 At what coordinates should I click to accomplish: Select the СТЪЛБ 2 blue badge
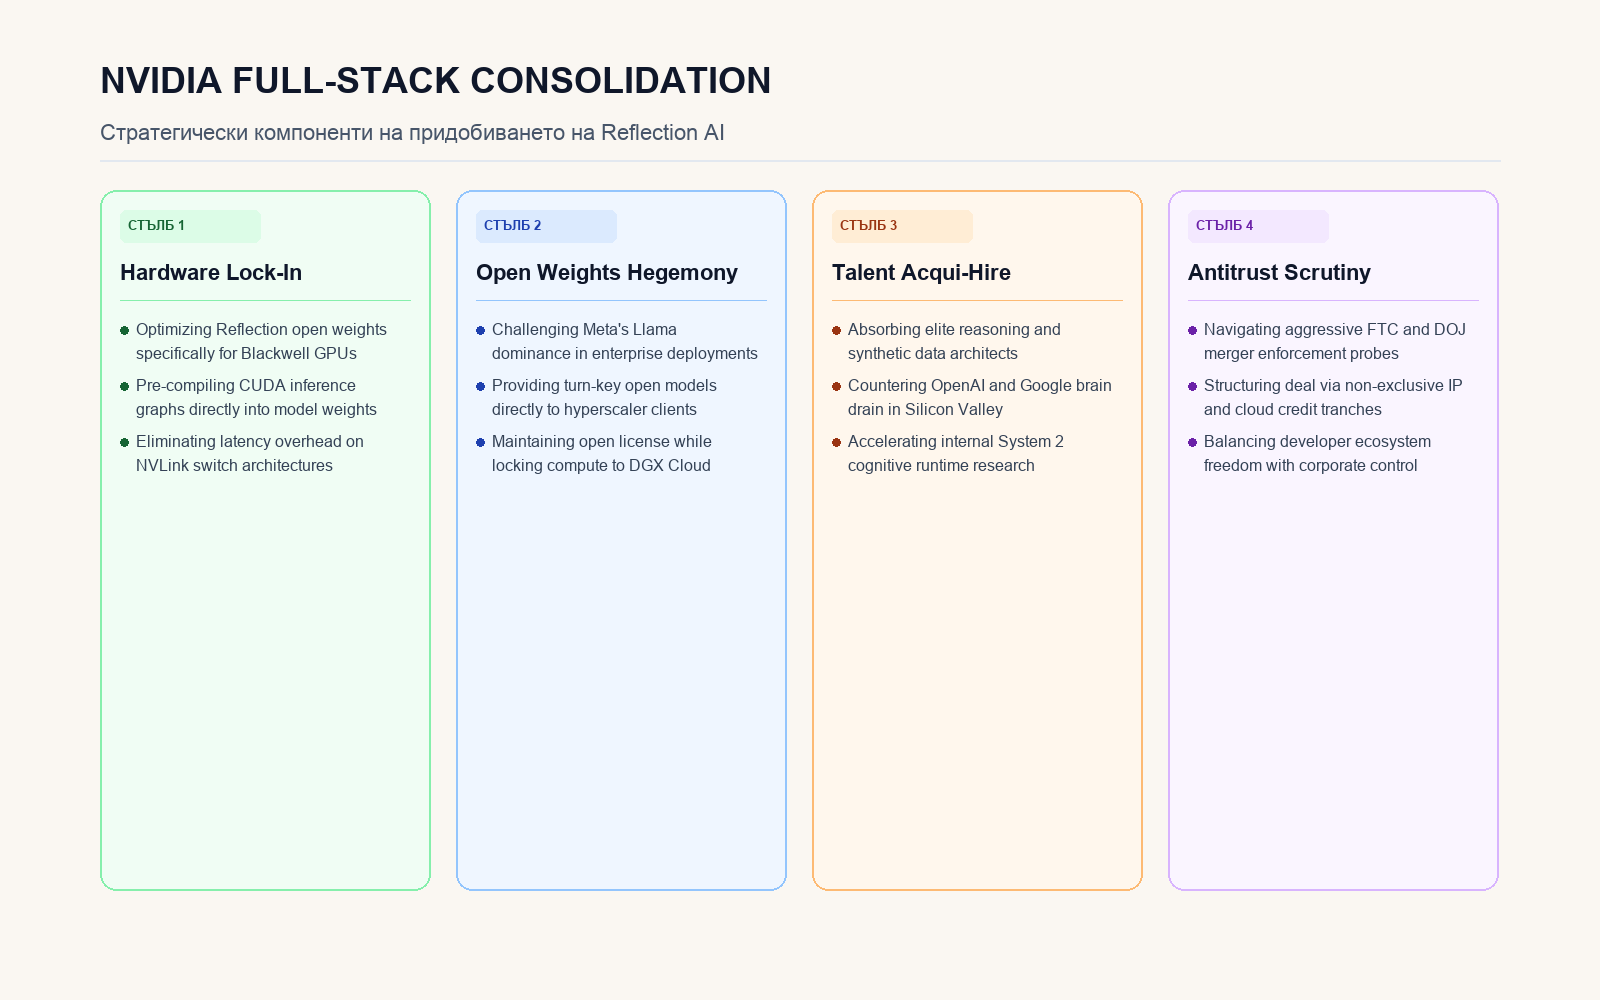(x=546, y=226)
